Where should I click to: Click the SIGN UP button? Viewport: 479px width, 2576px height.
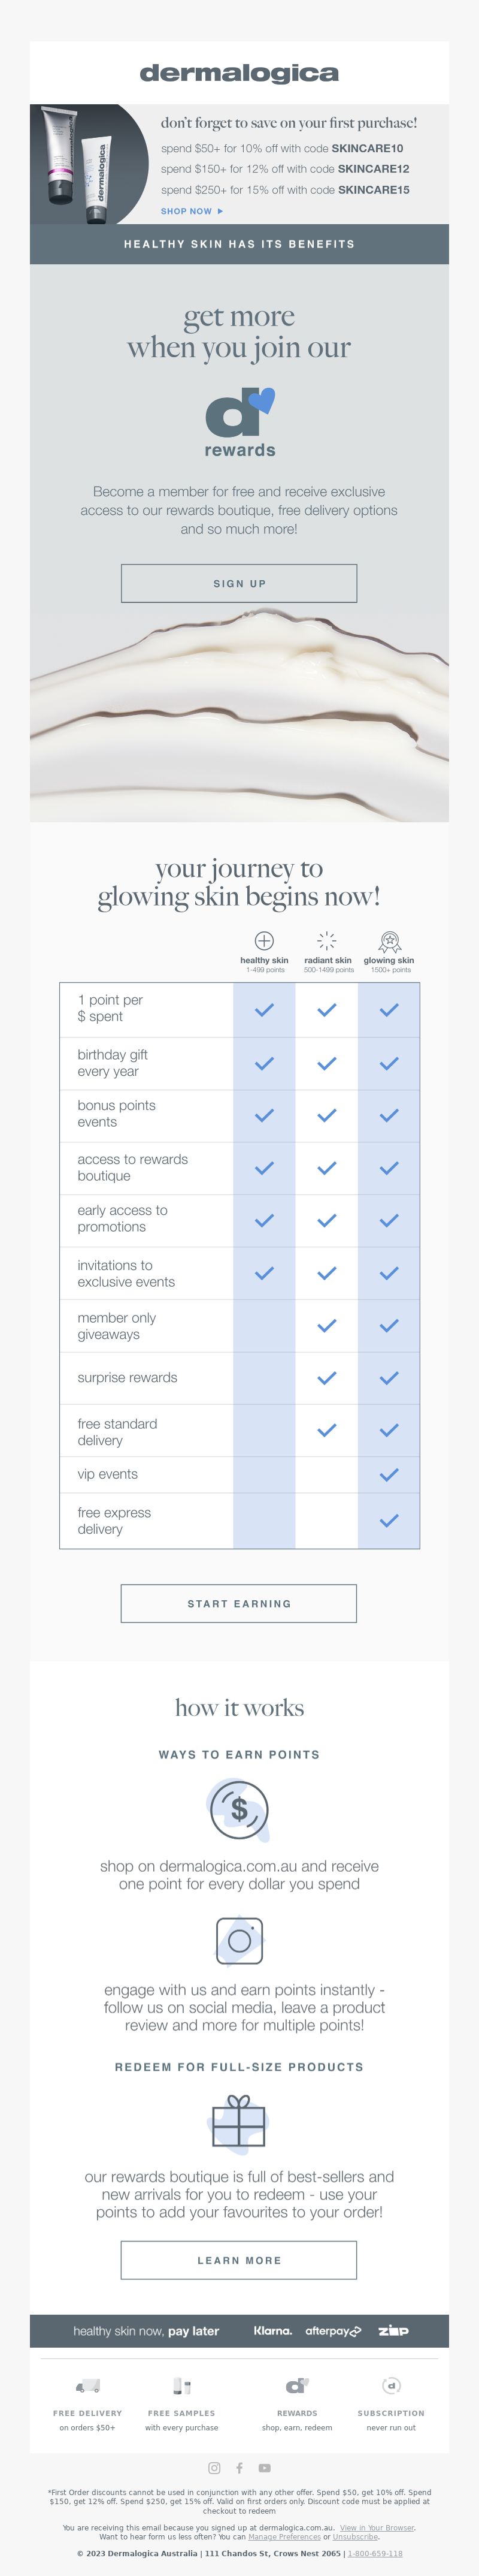tap(239, 583)
